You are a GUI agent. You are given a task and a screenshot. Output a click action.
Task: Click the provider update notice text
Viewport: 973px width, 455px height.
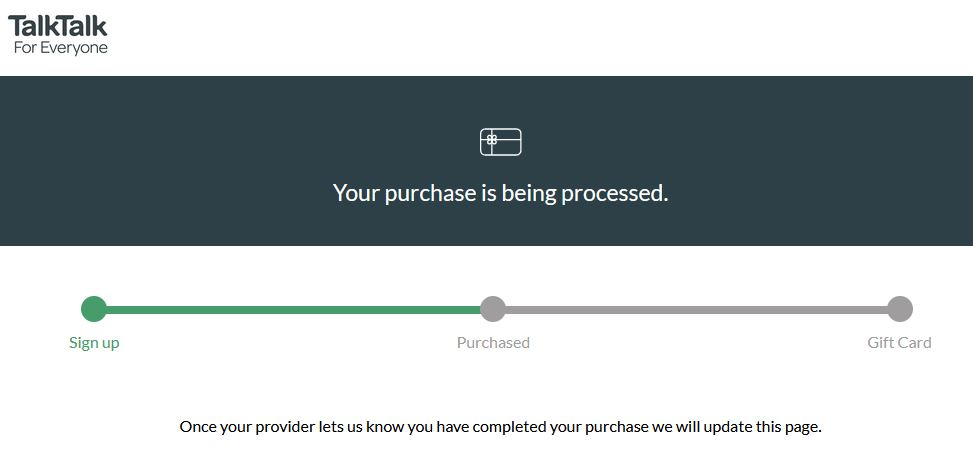[500, 427]
